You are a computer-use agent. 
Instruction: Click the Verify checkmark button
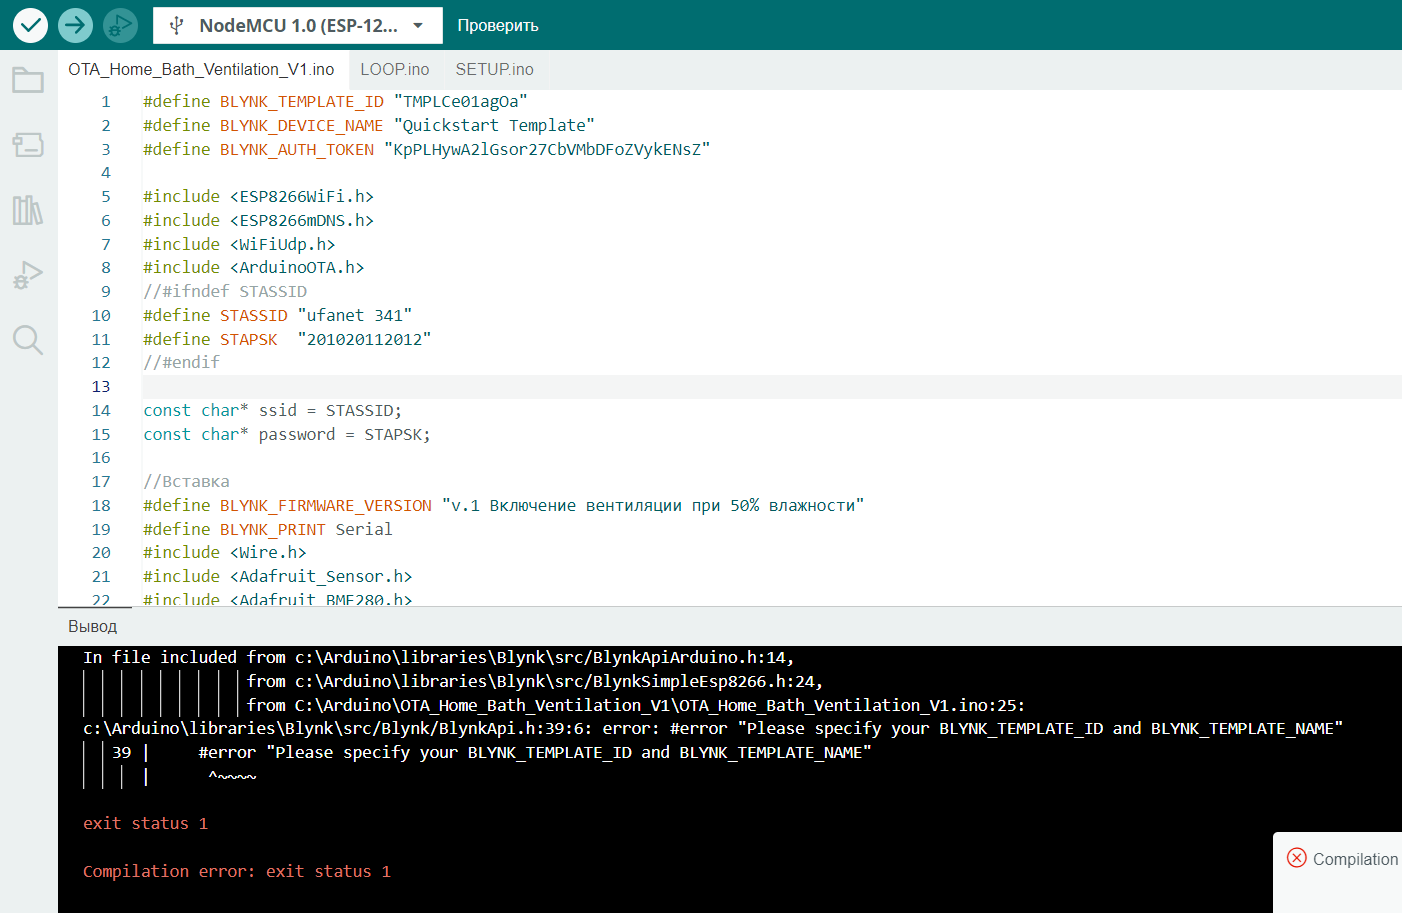30,25
